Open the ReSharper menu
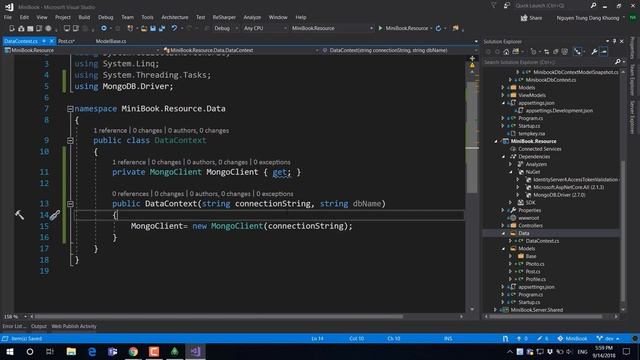 224,17
